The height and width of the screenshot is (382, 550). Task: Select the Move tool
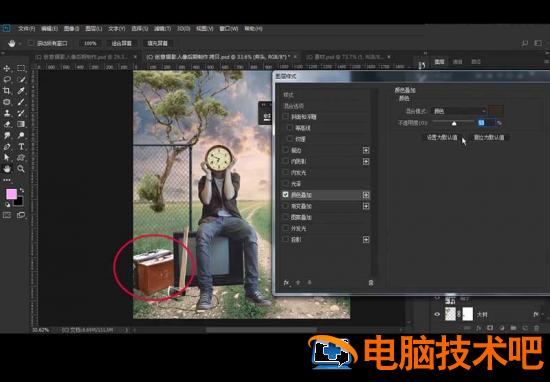pos(7,68)
